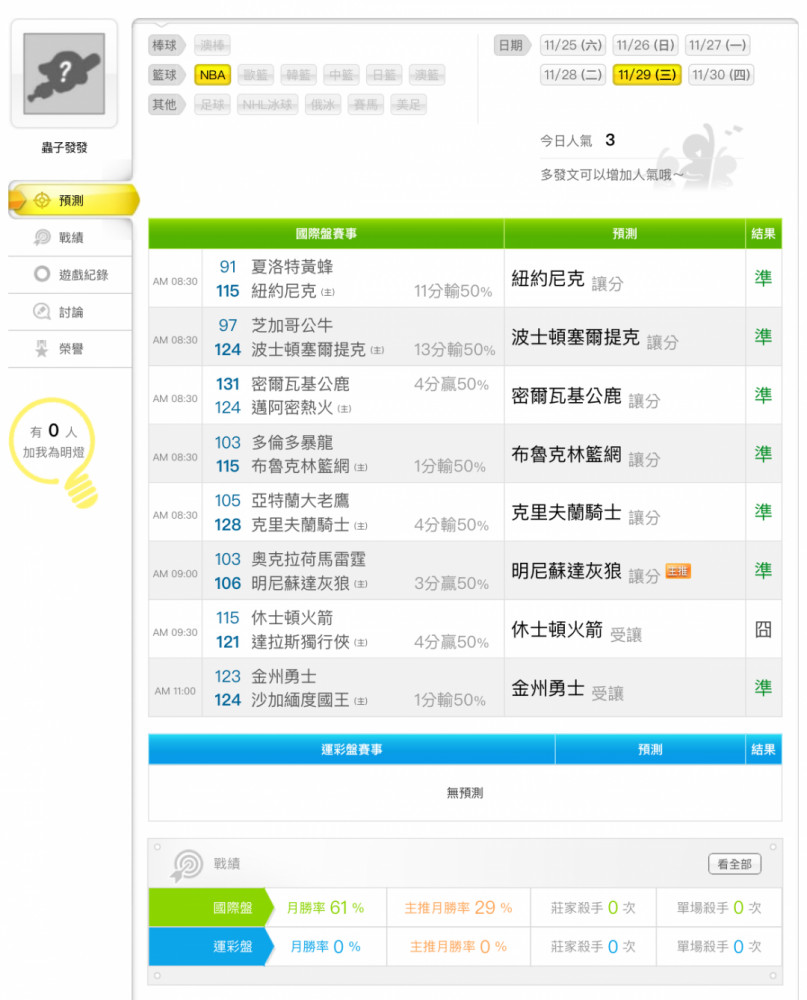Click the 月勝率 61 % stat
The width and height of the screenshot is (807, 1000).
(x=325, y=908)
